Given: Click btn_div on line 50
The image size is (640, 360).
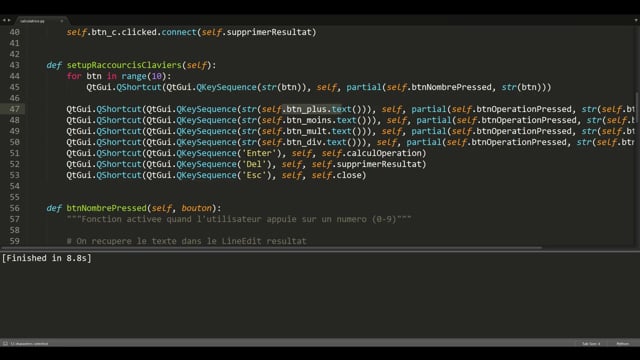Looking at the screenshot, I should click(x=304, y=142).
